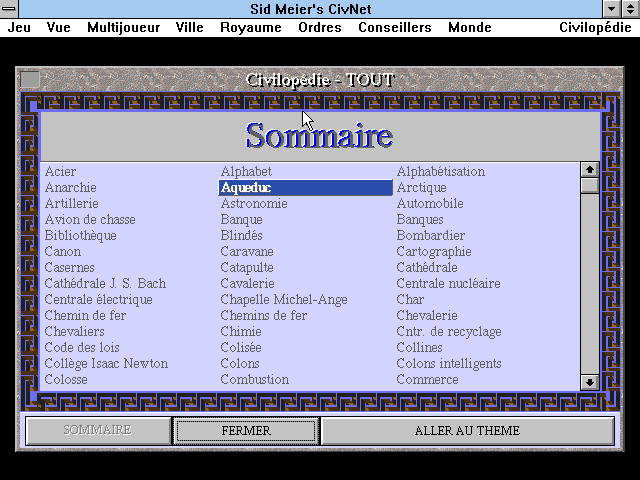Select the Alphabétisation entry
The width and height of the screenshot is (640, 480).
(441, 171)
